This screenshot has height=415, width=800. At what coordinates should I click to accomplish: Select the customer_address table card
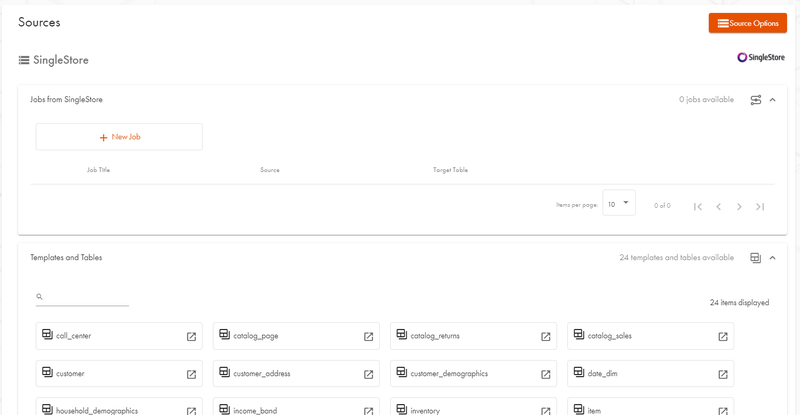click(296, 374)
